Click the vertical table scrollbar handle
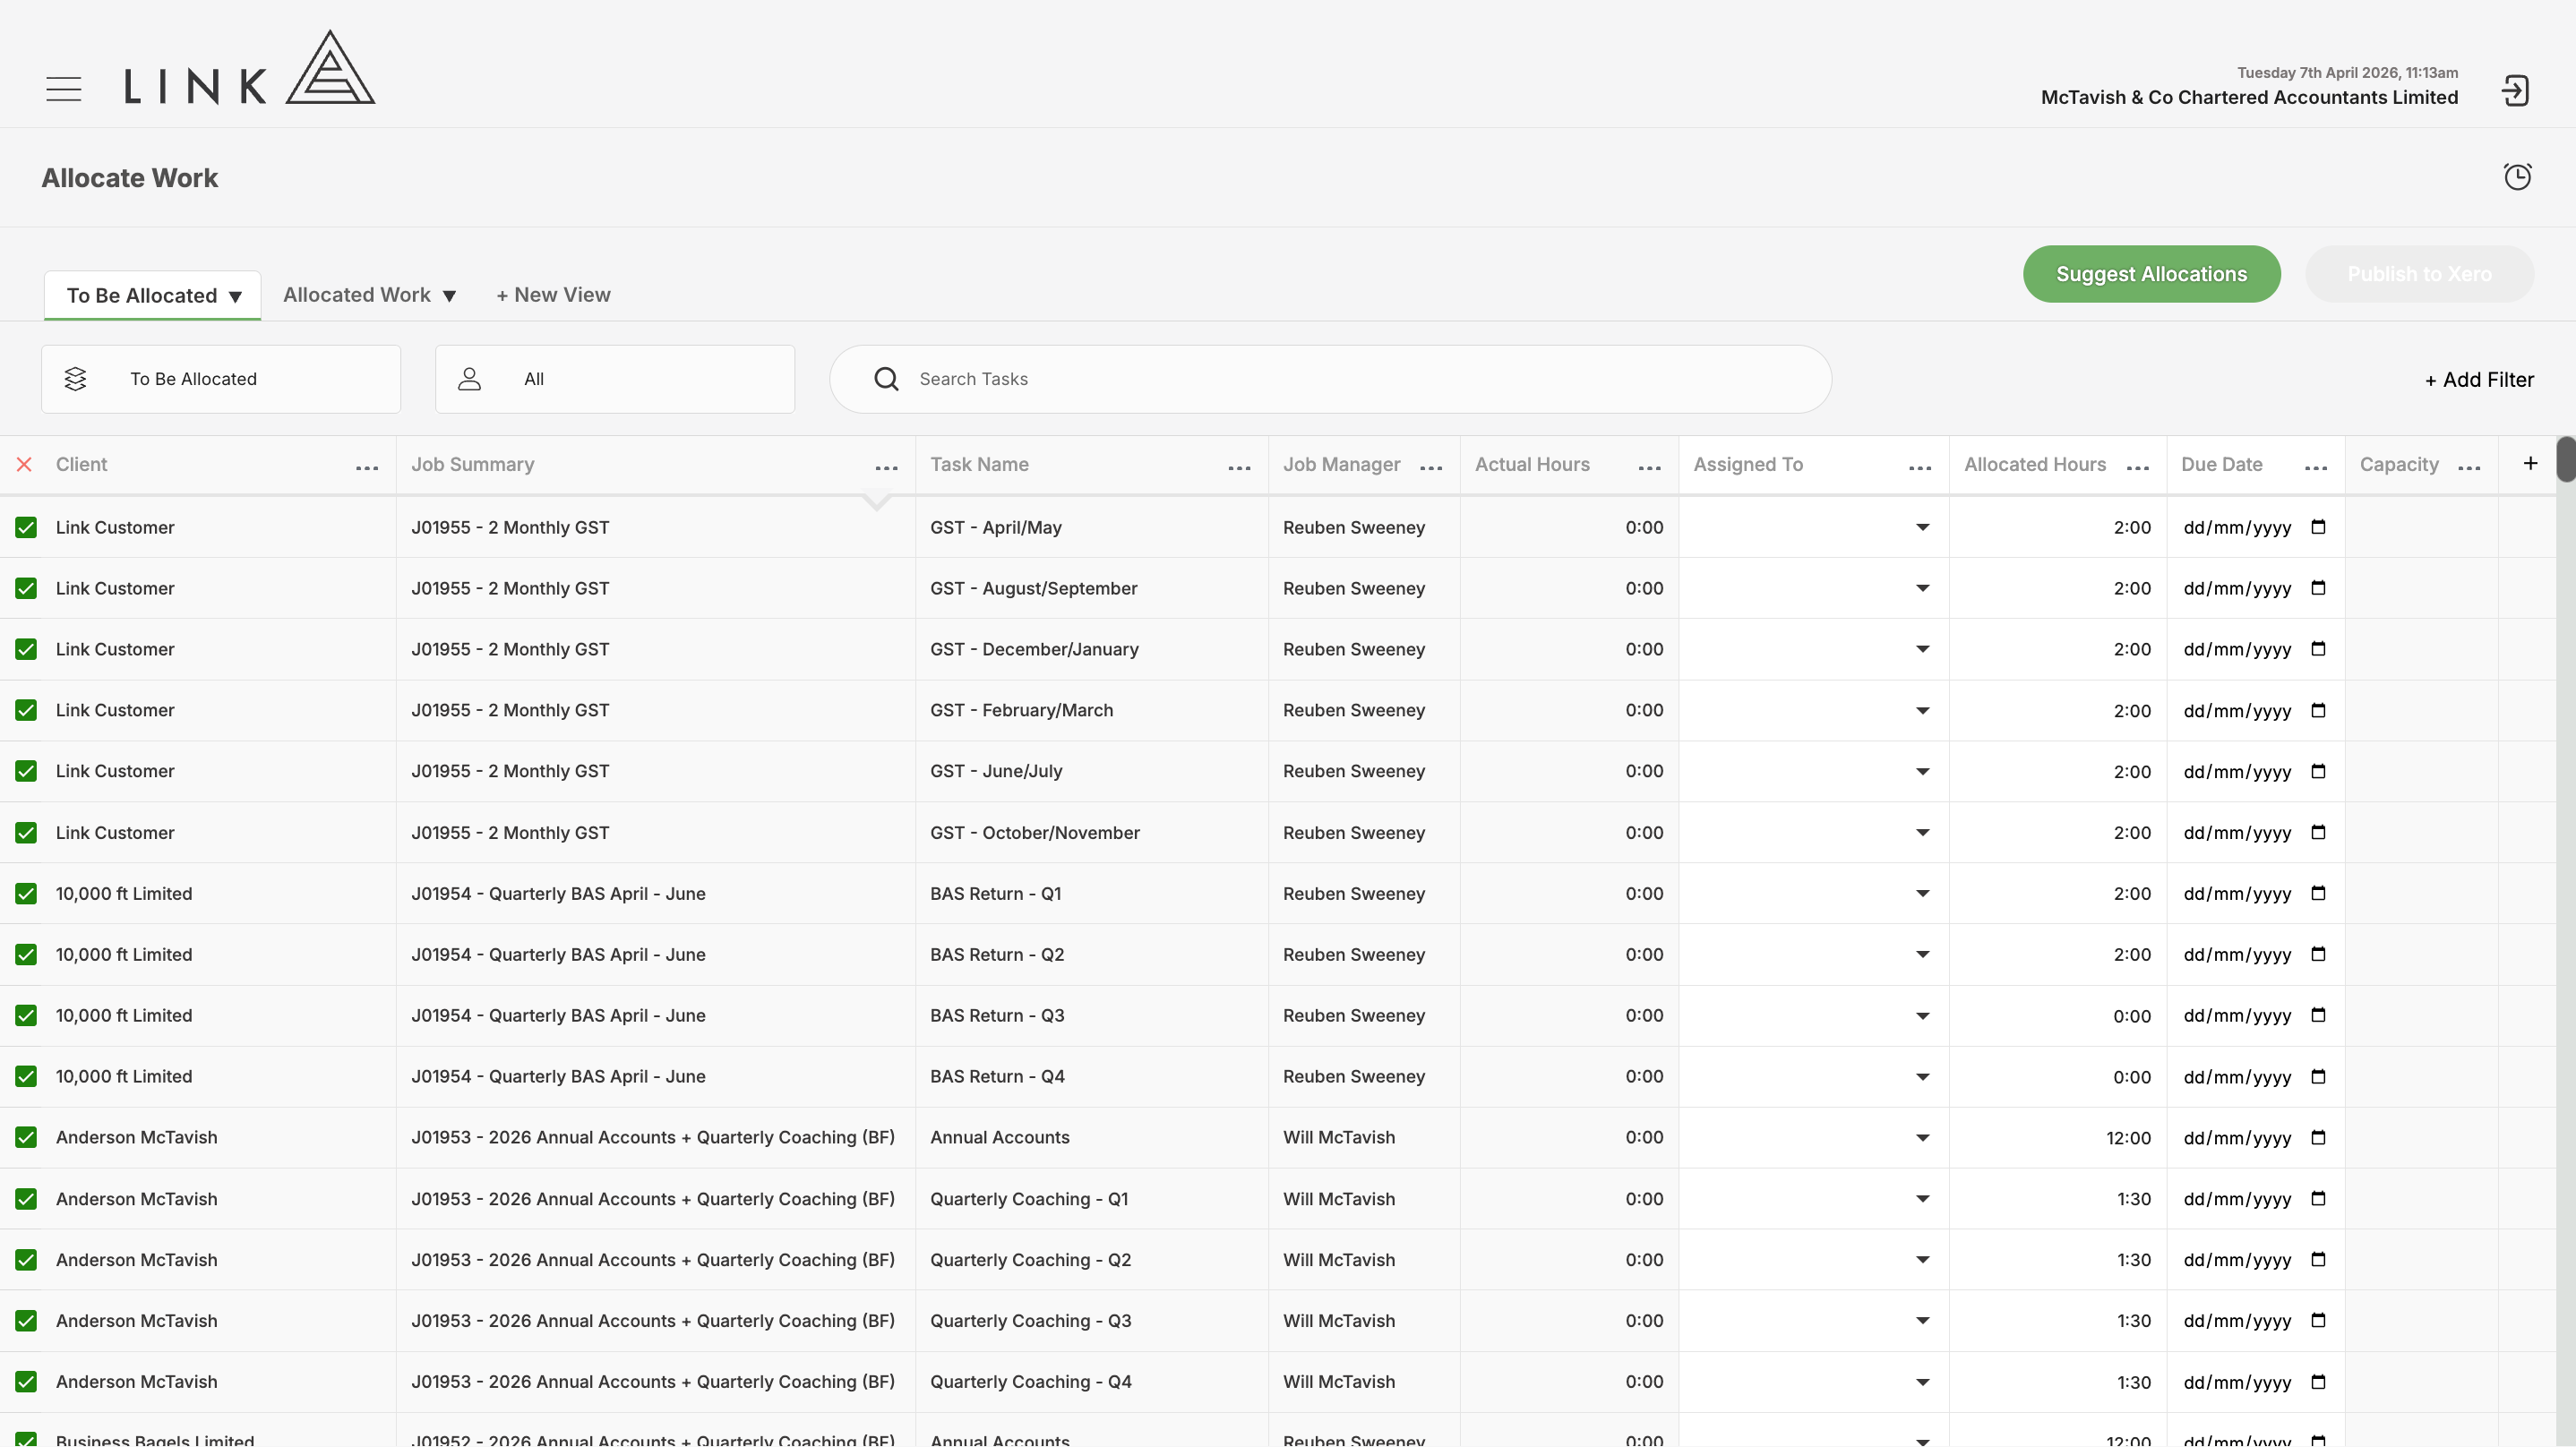Image resolution: width=2576 pixels, height=1447 pixels. [x=2565, y=459]
